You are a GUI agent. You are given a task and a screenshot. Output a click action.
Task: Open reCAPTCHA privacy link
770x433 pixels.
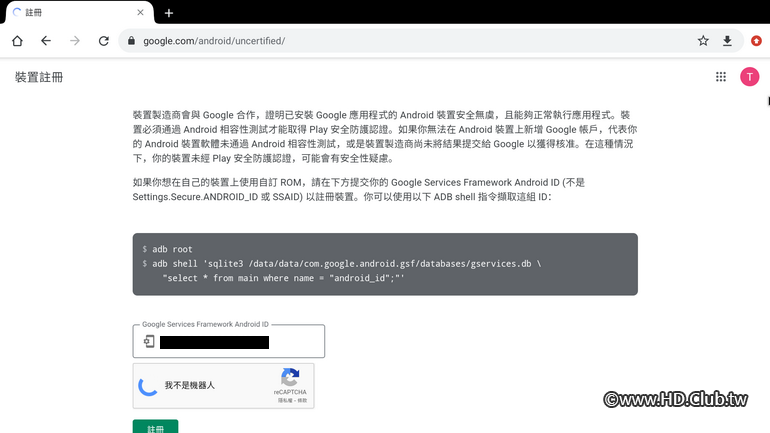[284, 401]
